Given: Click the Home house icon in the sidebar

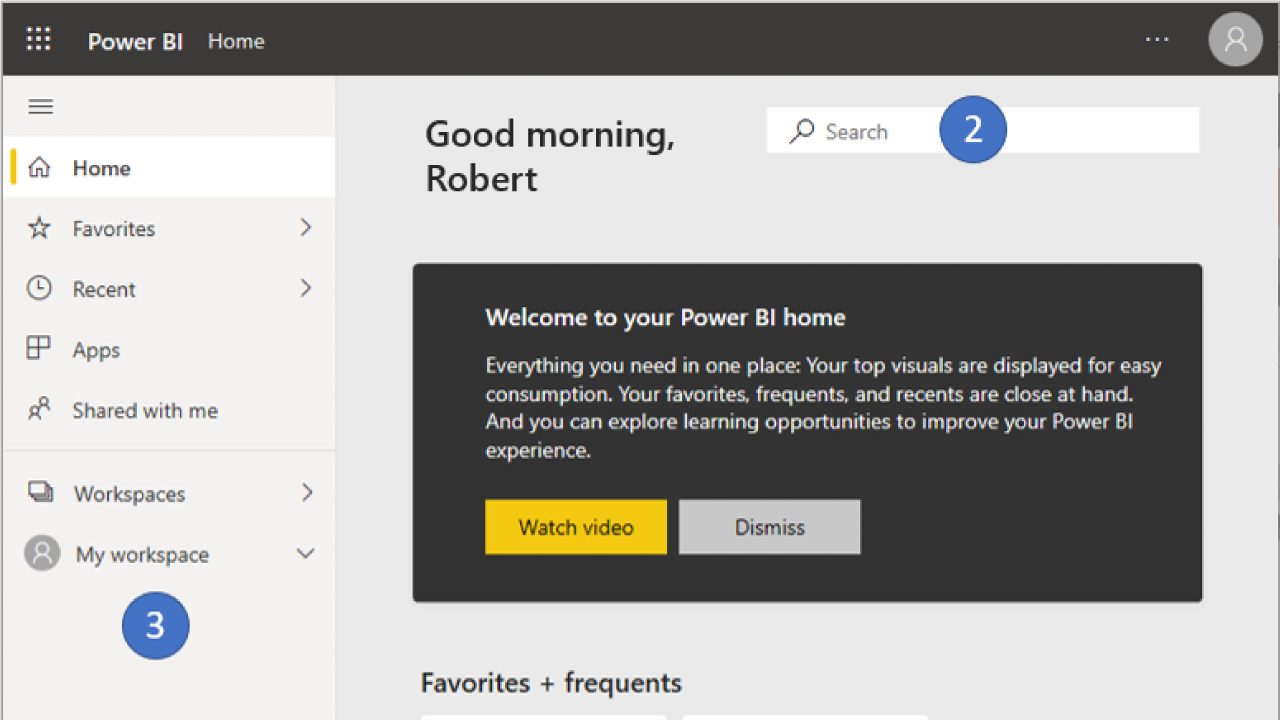Looking at the screenshot, I should coord(40,167).
